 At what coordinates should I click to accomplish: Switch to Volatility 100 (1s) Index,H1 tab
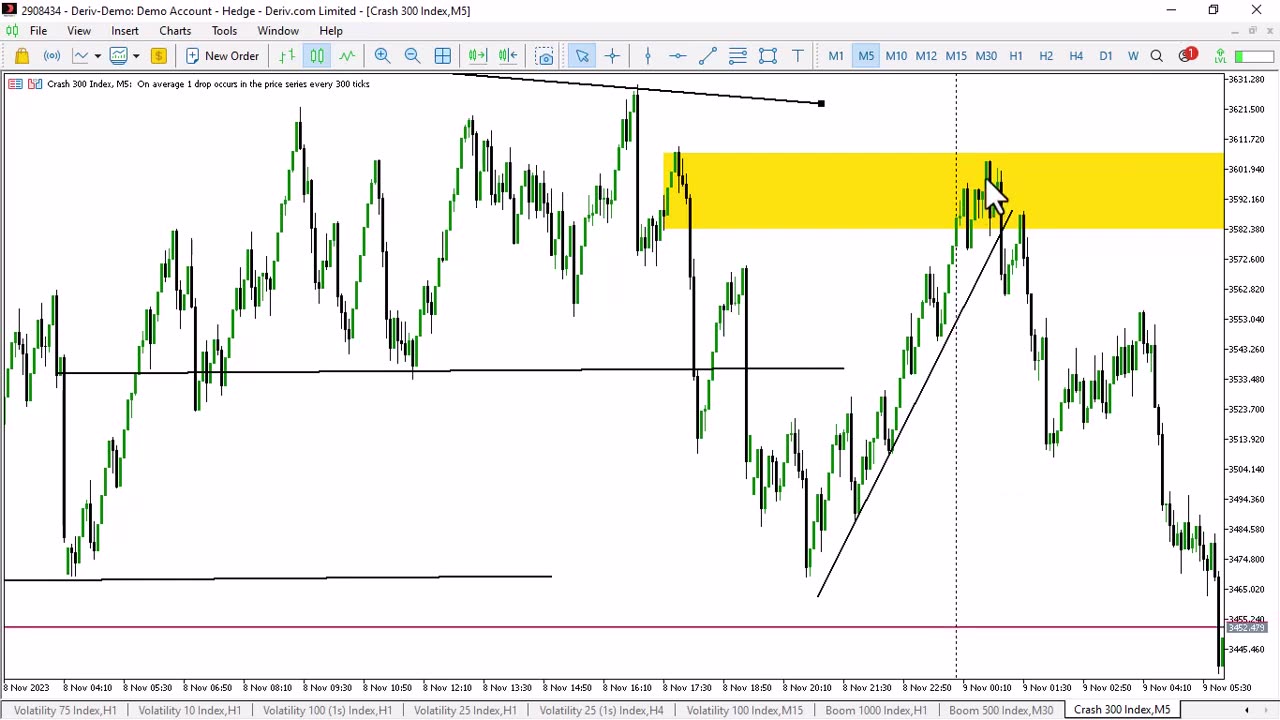(327, 710)
